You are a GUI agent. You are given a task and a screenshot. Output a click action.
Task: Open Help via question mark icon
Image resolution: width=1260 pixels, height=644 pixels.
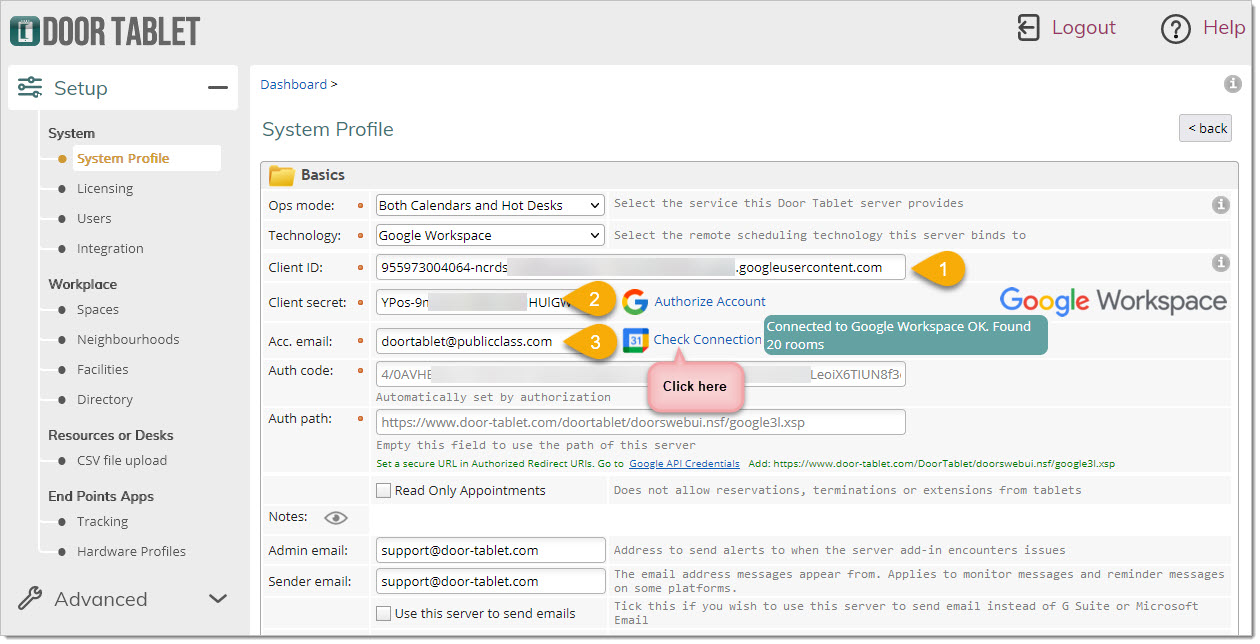tap(1175, 29)
